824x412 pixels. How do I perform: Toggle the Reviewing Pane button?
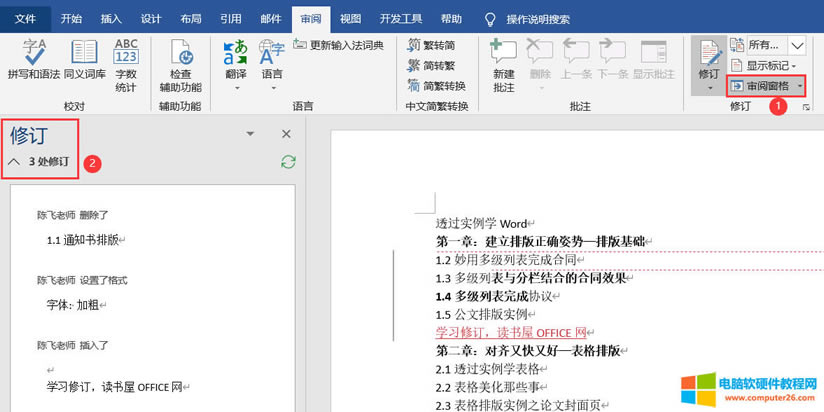(765, 86)
